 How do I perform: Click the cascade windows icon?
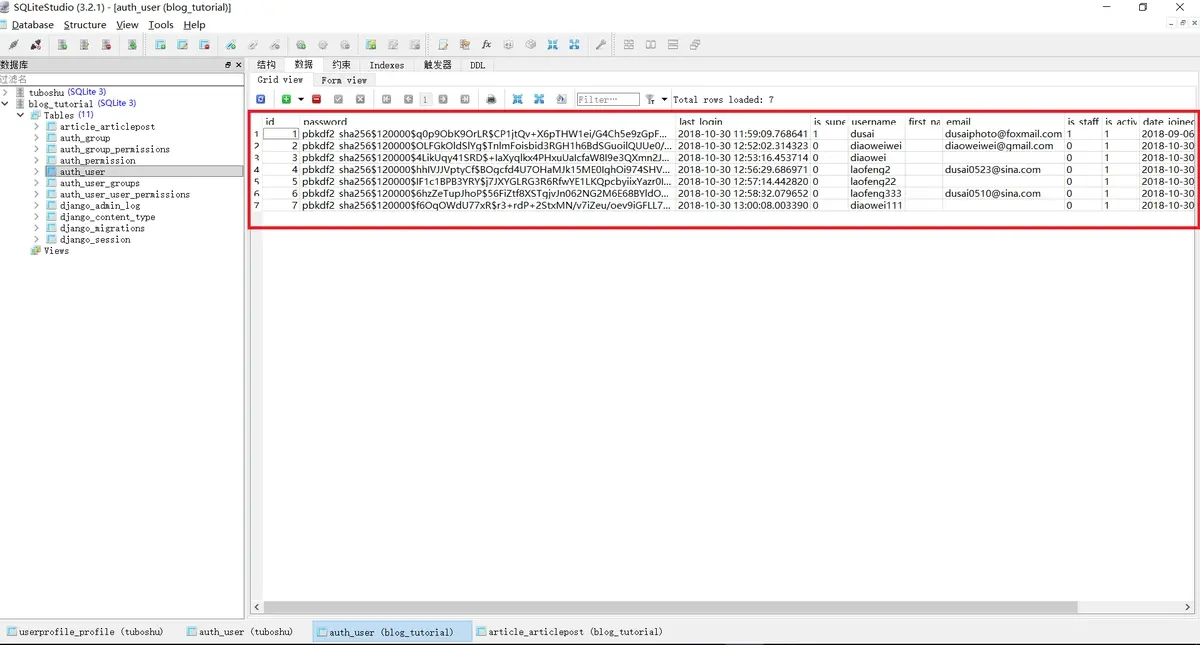click(695, 45)
